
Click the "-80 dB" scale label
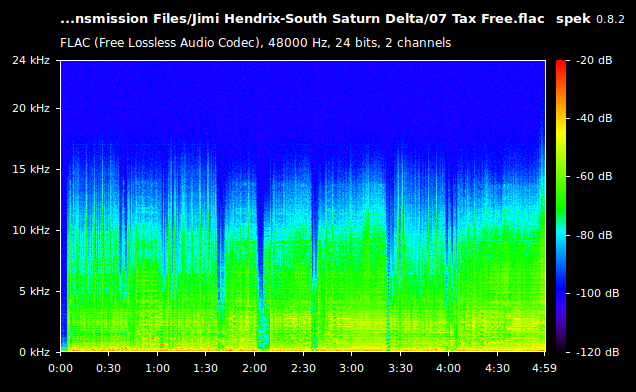pos(594,235)
